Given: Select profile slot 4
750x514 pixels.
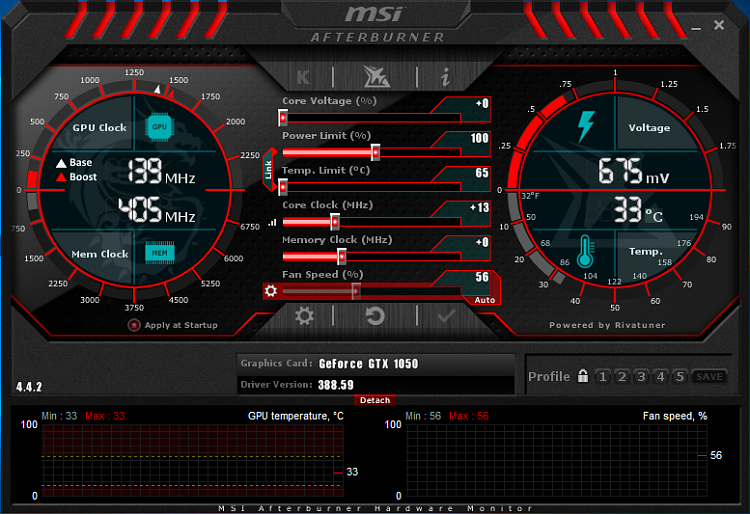Looking at the screenshot, I should (660, 377).
